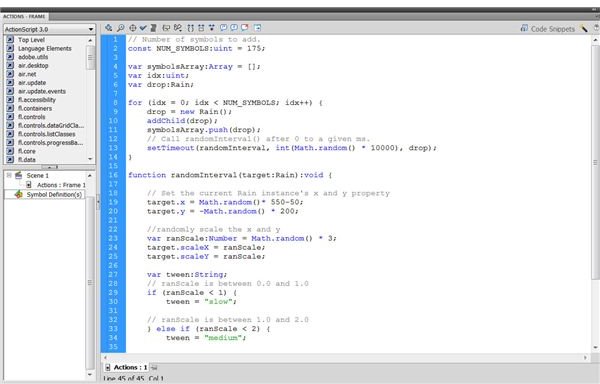The height and width of the screenshot is (384, 600).
Task: Open the fl.controls package entry
Action: tap(32, 117)
